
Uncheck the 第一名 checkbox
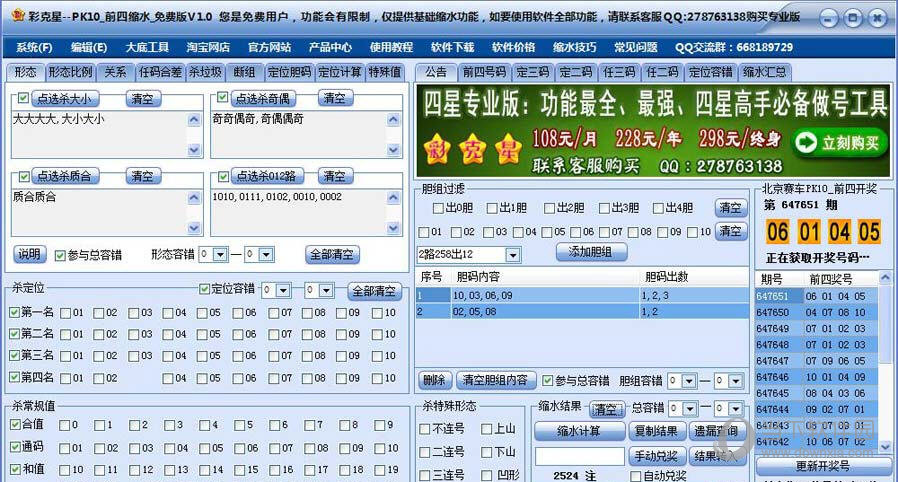point(14,313)
